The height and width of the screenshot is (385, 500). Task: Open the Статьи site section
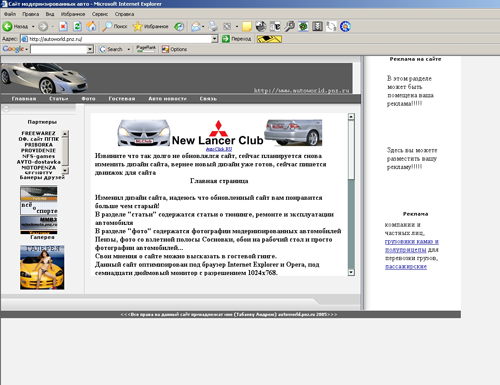pos(59,99)
